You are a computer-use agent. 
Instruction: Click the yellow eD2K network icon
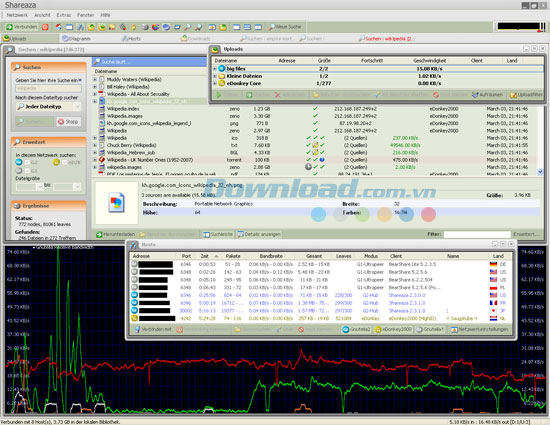click(56, 162)
